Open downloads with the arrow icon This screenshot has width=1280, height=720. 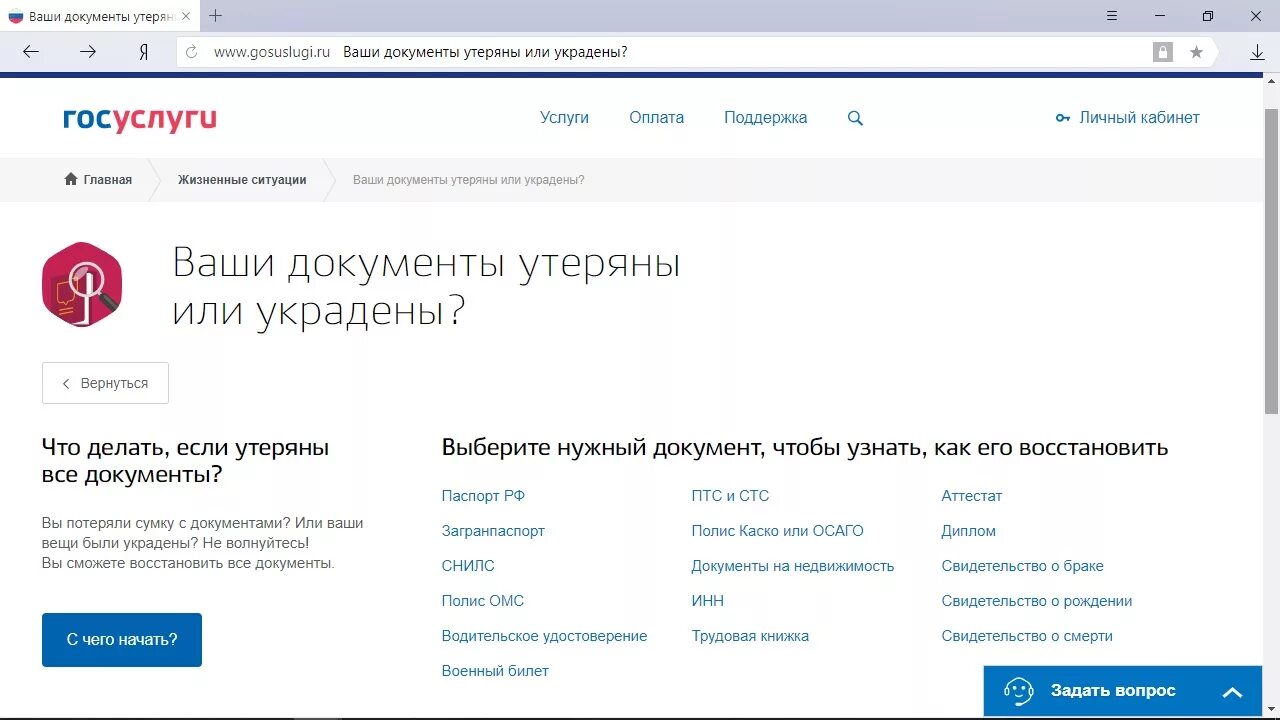1258,52
